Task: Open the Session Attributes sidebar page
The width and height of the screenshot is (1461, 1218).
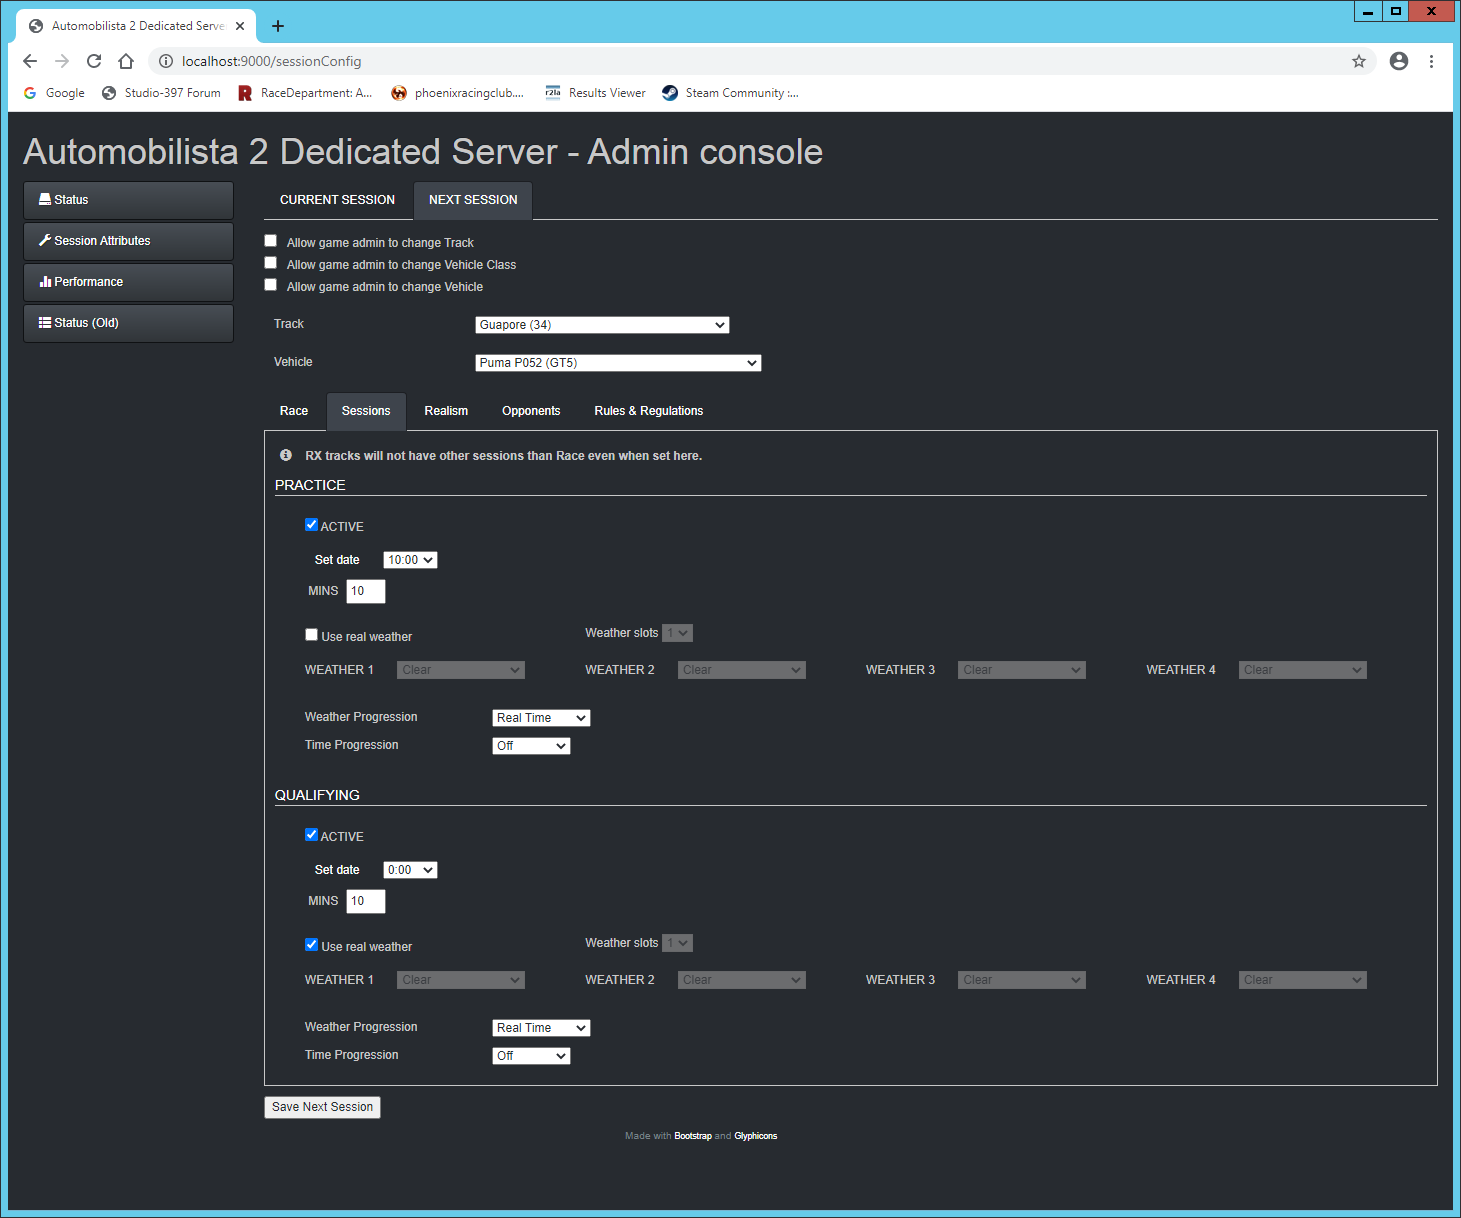Action: click(x=128, y=241)
